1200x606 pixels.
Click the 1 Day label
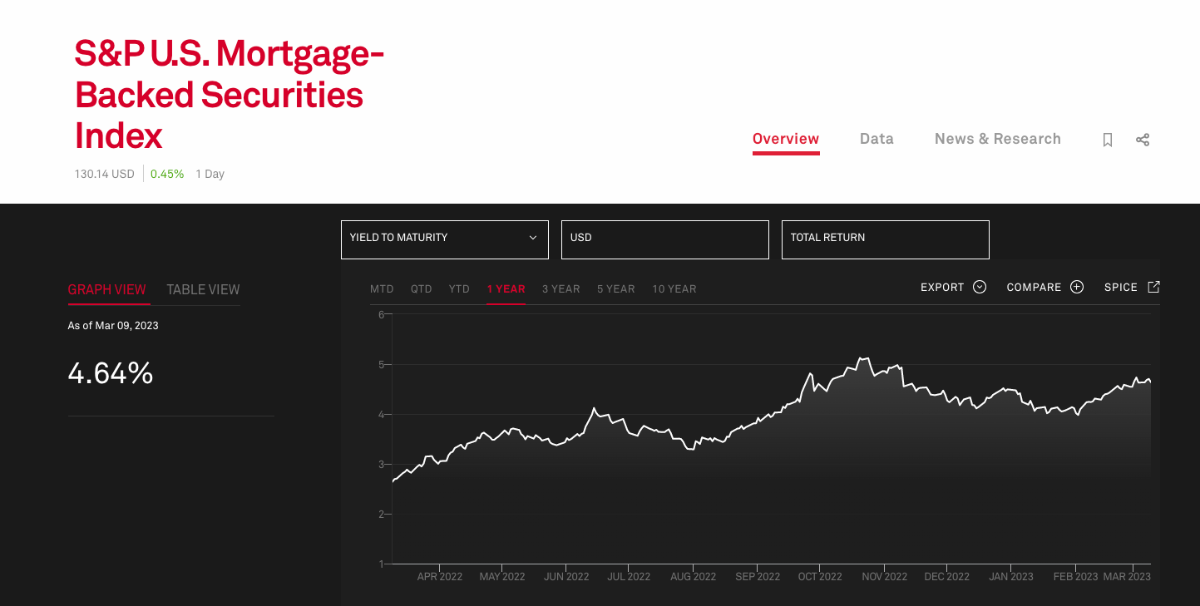coord(210,174)
